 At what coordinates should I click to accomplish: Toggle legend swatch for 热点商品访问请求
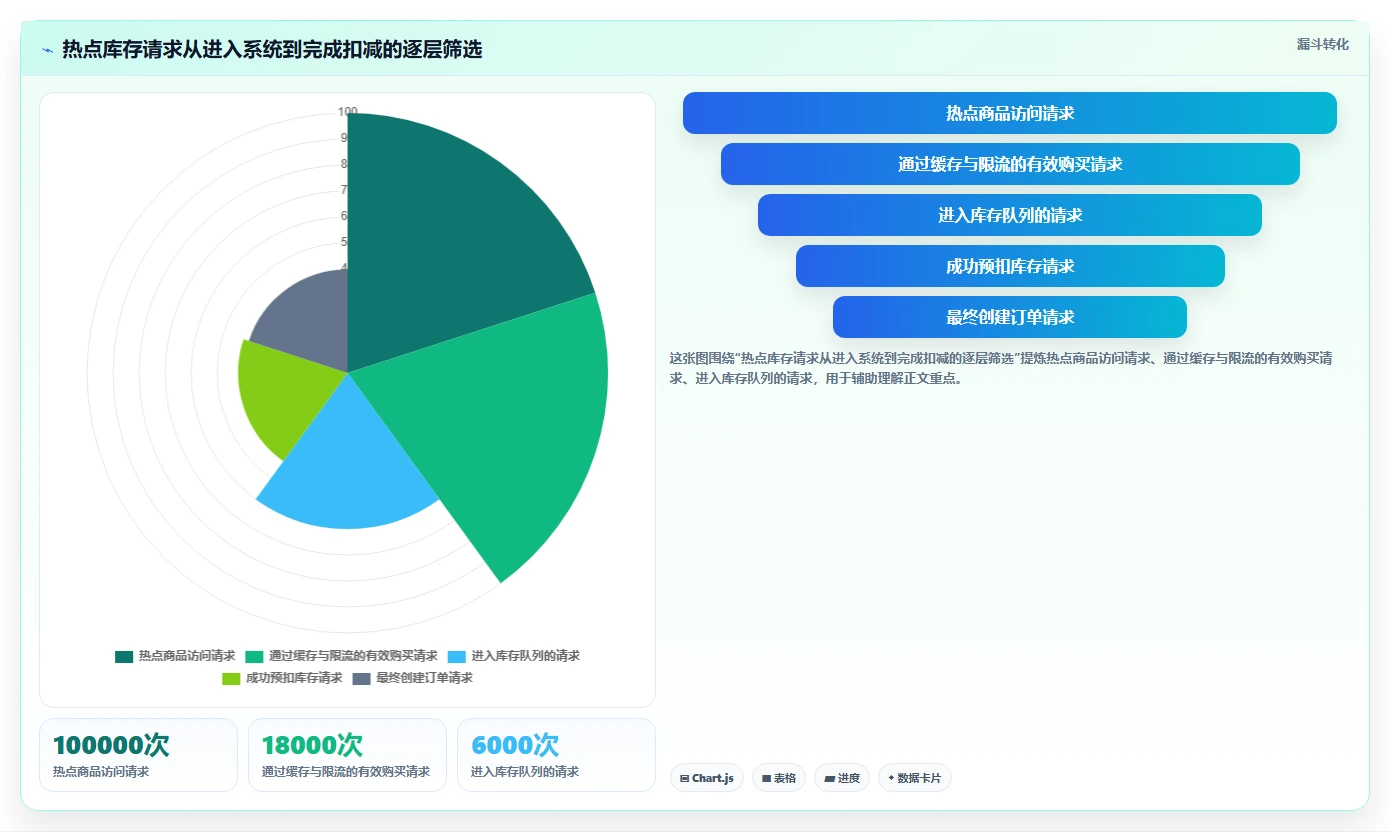124,656
